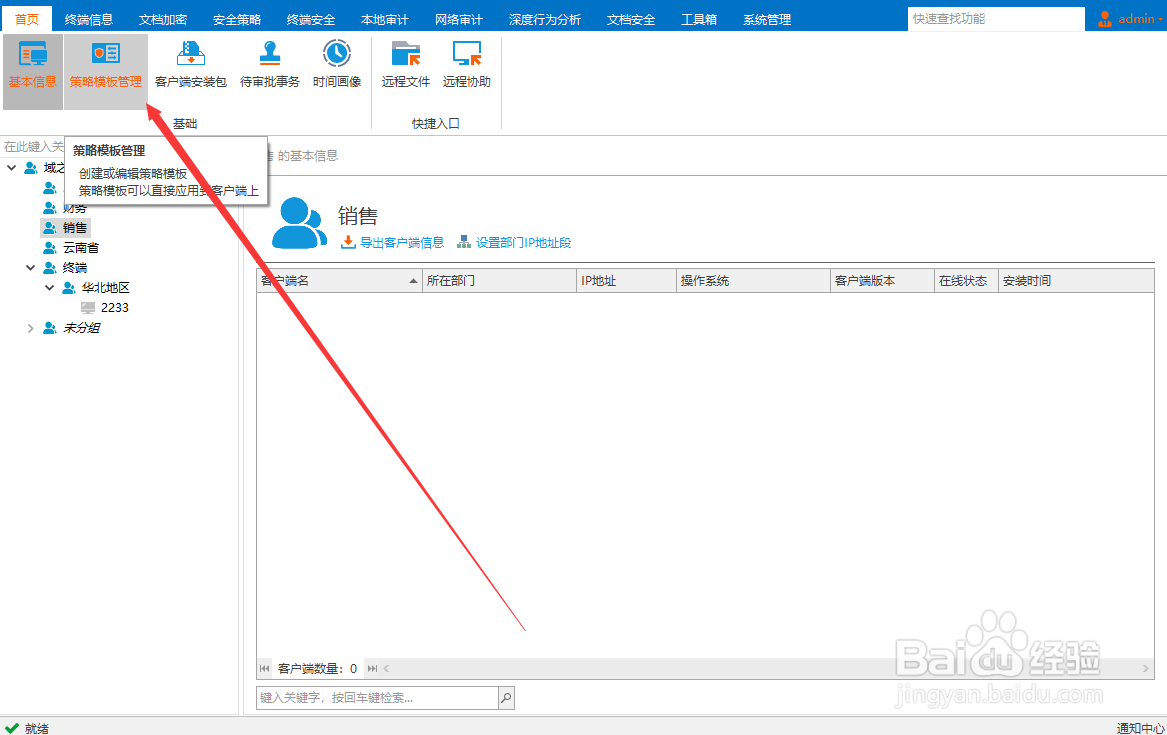Click right arrow of horizontal scrollbar
This screenshot has width=1167, height=735.
tap(1145, 668)
